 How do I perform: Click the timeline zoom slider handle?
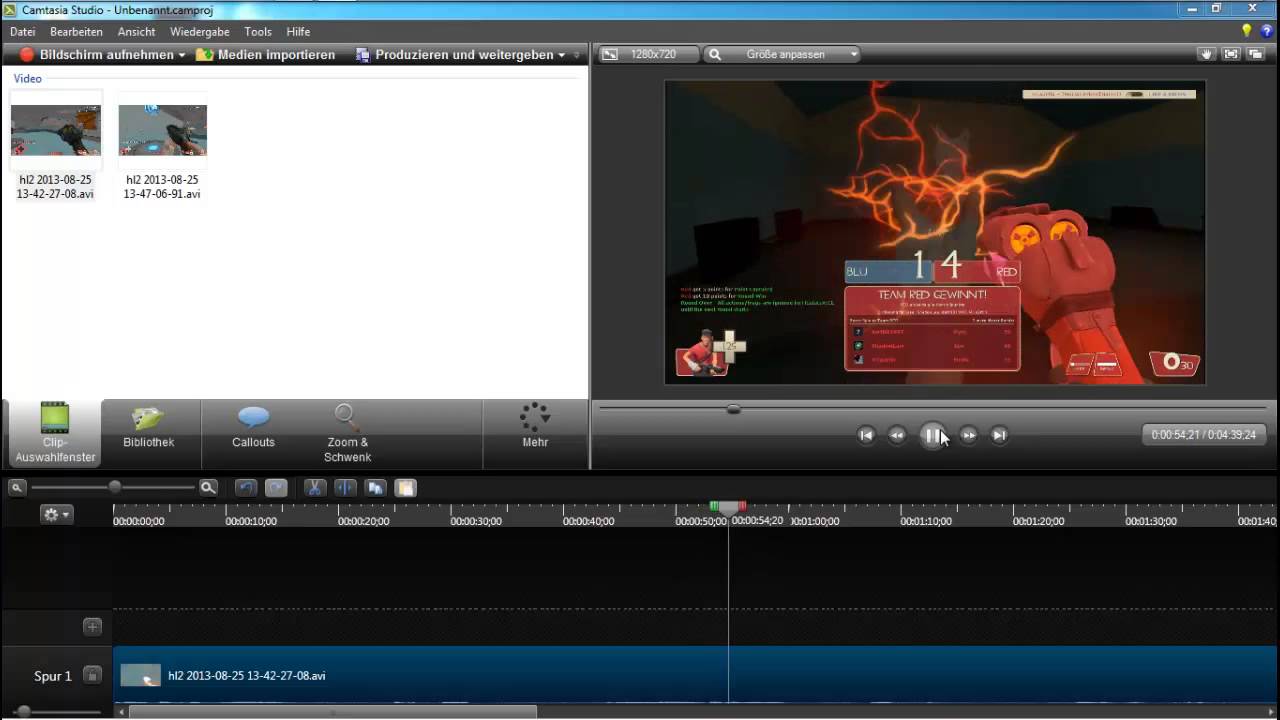pos(115,487)
